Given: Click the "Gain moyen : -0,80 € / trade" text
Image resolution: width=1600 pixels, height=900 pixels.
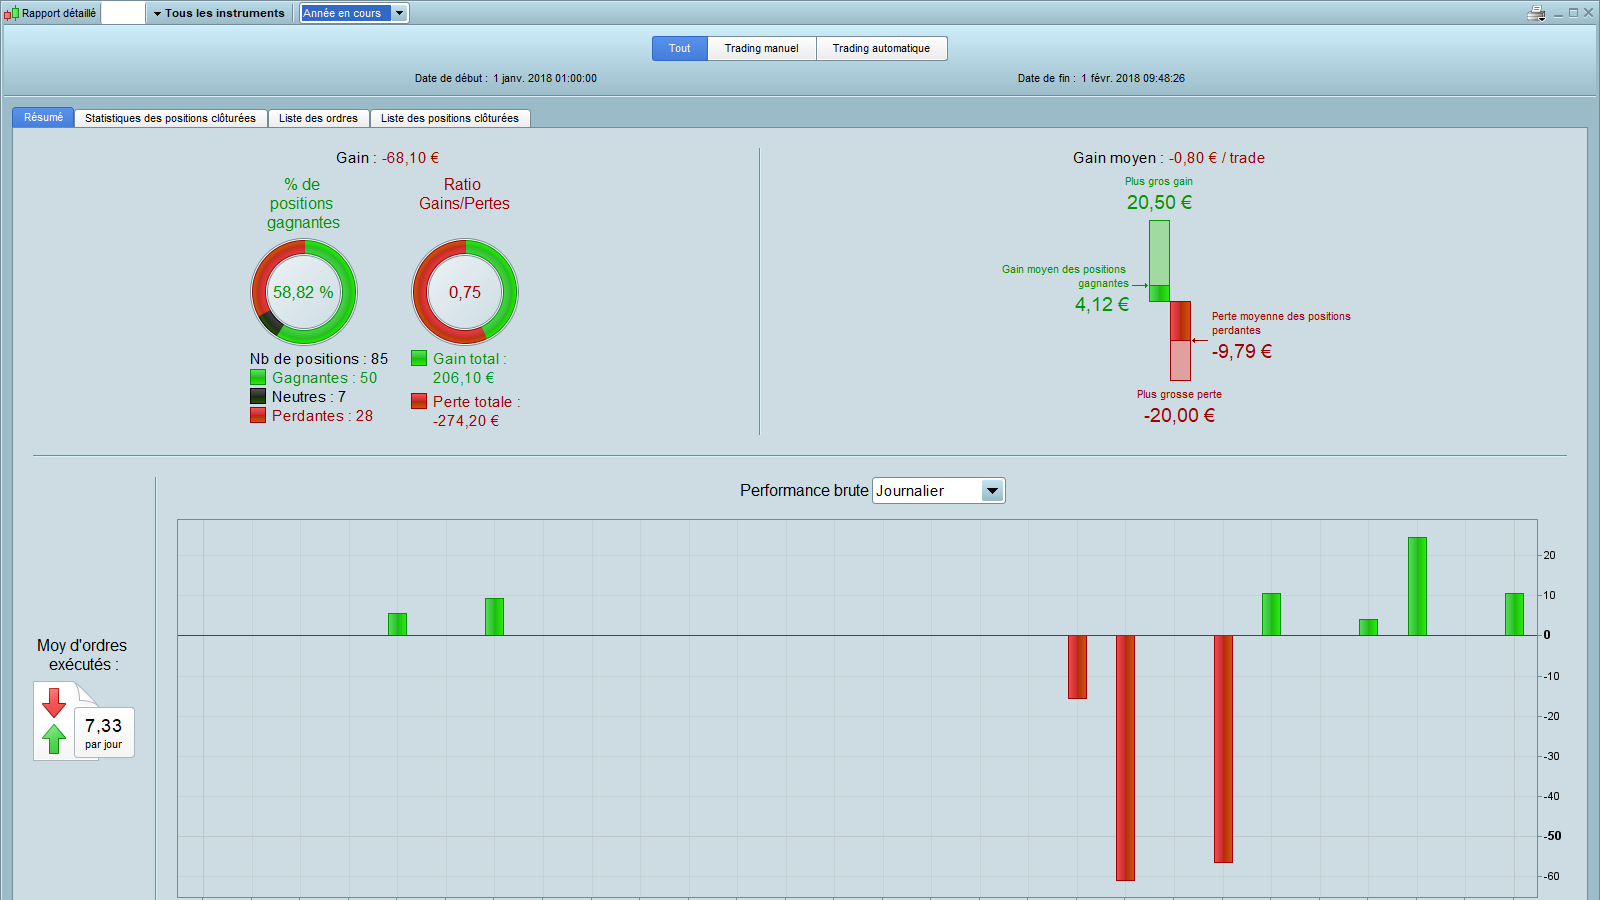Looking at the screenshot, I should pyautogui.click(x=1169, y=158).
